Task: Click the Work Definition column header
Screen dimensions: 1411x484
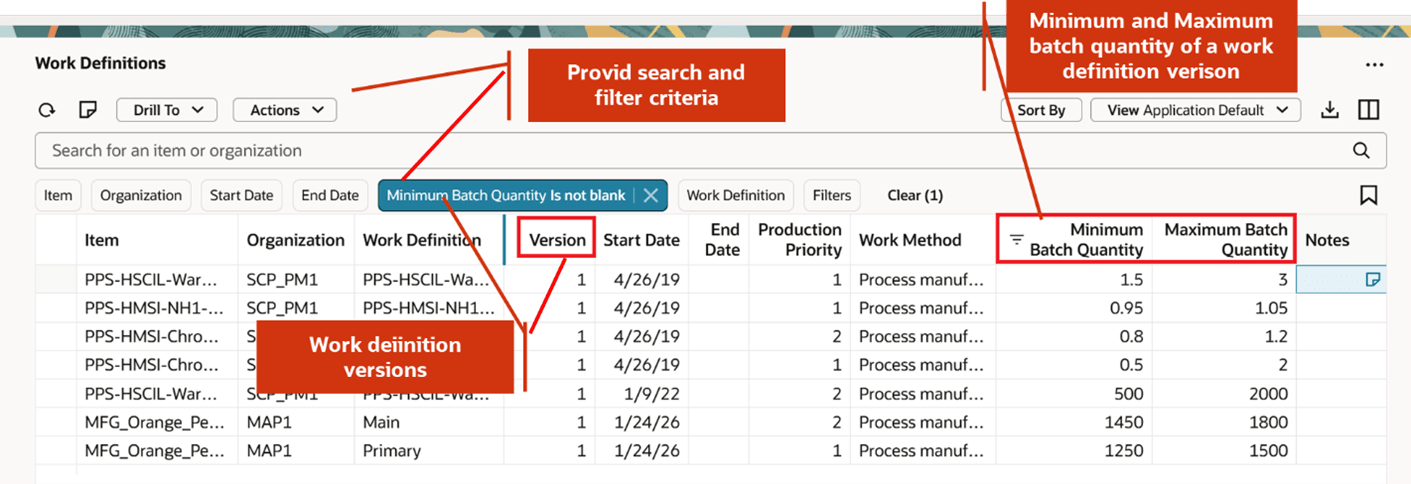Action: point(422,240)
